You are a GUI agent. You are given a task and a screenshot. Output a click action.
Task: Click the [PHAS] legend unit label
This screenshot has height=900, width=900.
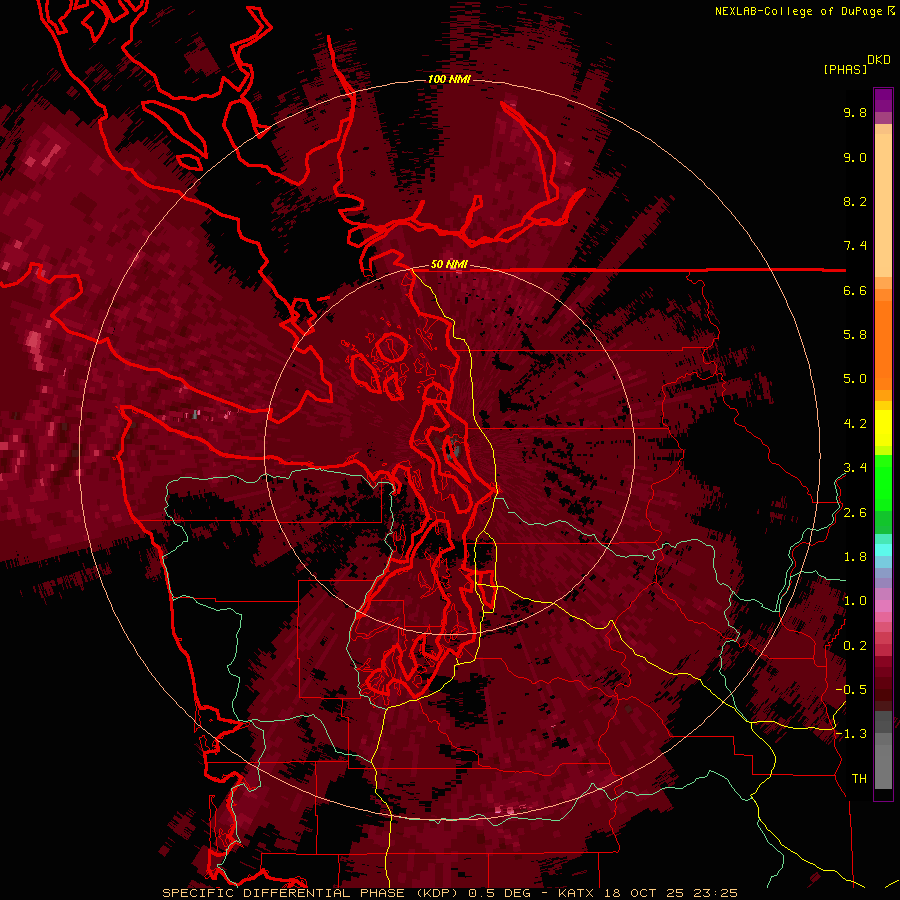coord(845,69)
